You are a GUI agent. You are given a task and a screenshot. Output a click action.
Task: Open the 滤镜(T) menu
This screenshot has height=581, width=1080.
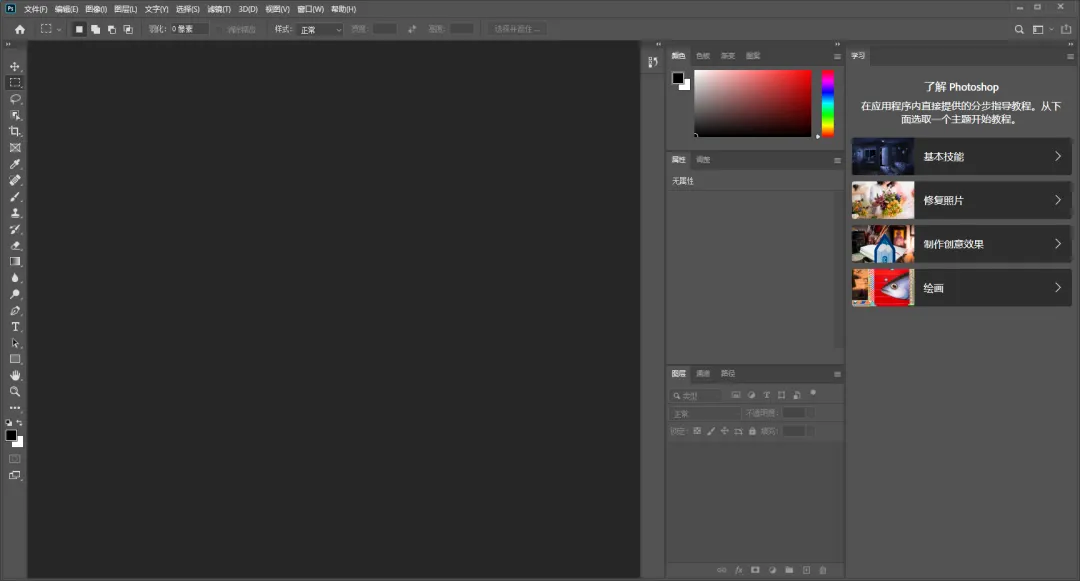(218, 9)
